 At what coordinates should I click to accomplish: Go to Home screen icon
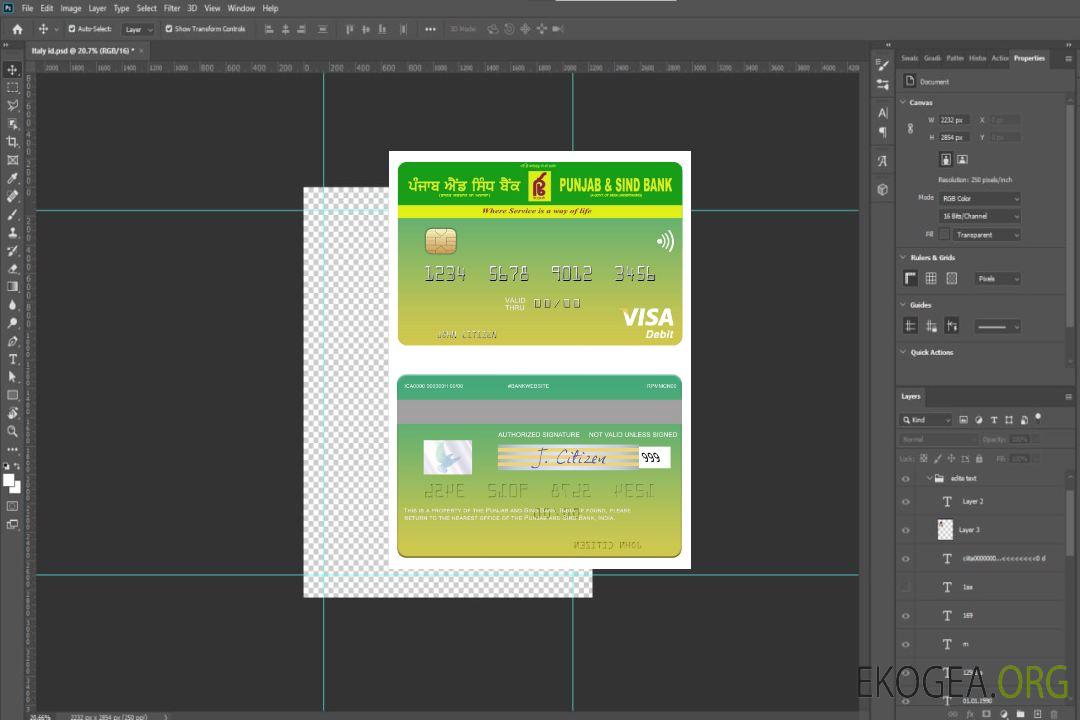tap(17, 29)
